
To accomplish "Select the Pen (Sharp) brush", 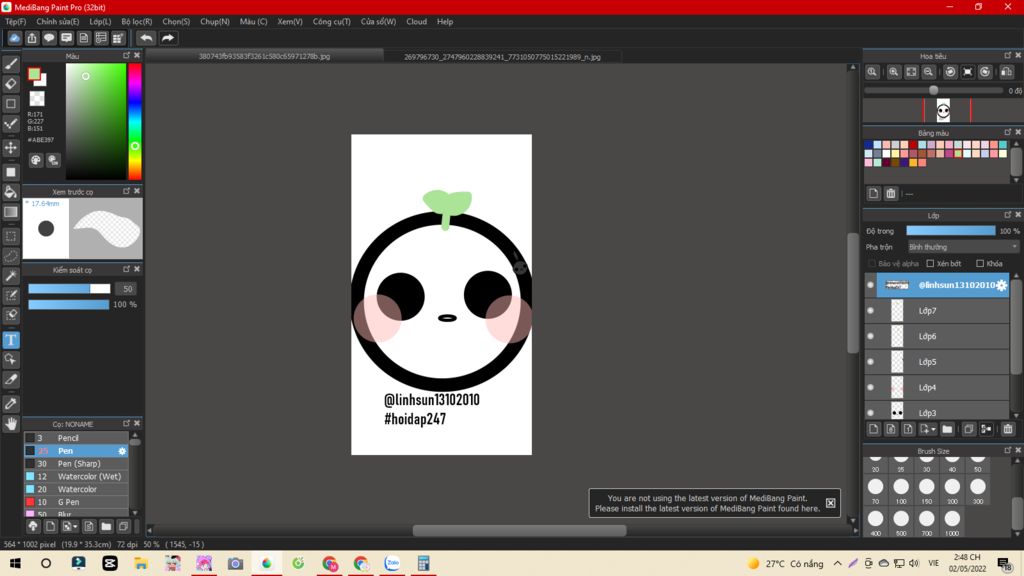I will tap(76, 464).
